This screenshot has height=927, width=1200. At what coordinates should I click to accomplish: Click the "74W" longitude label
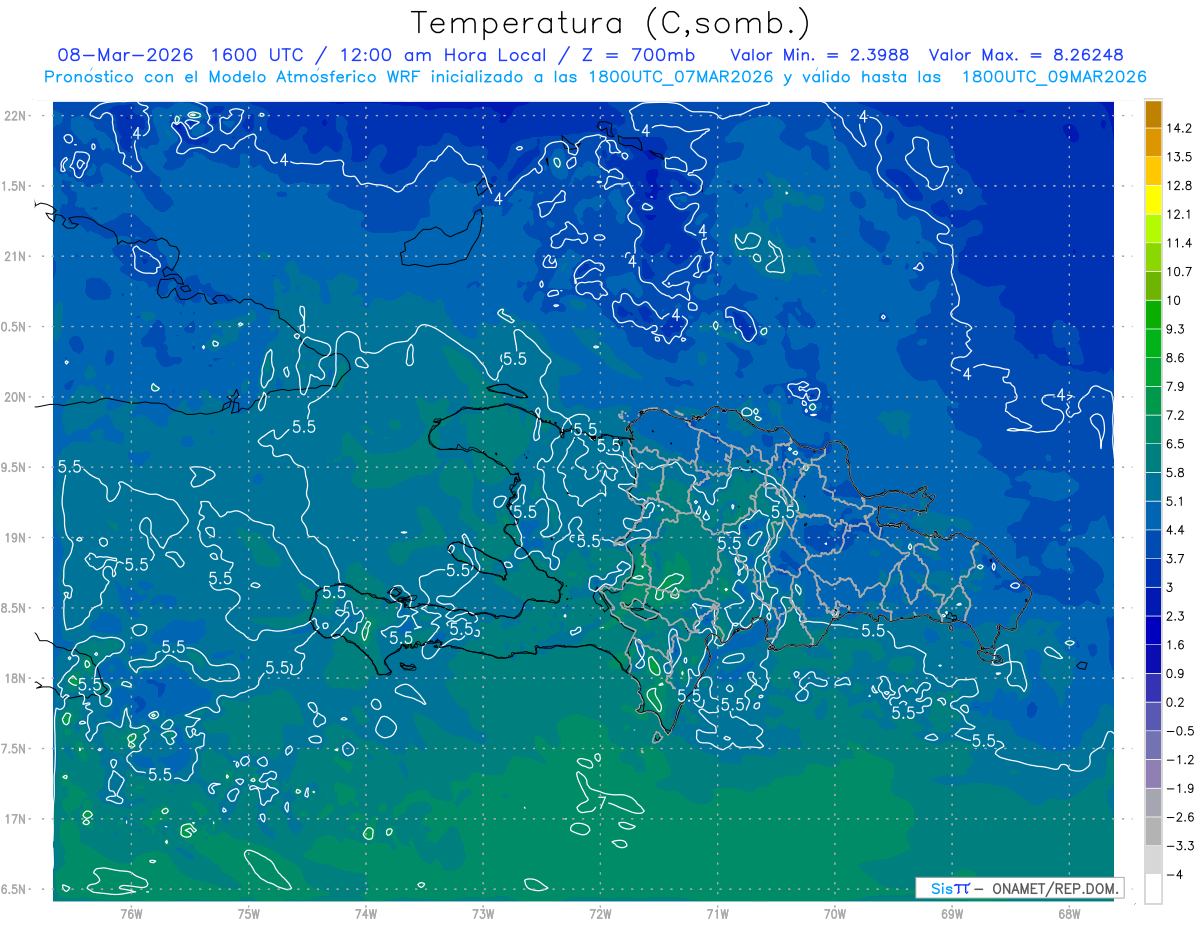pos(366,913)
